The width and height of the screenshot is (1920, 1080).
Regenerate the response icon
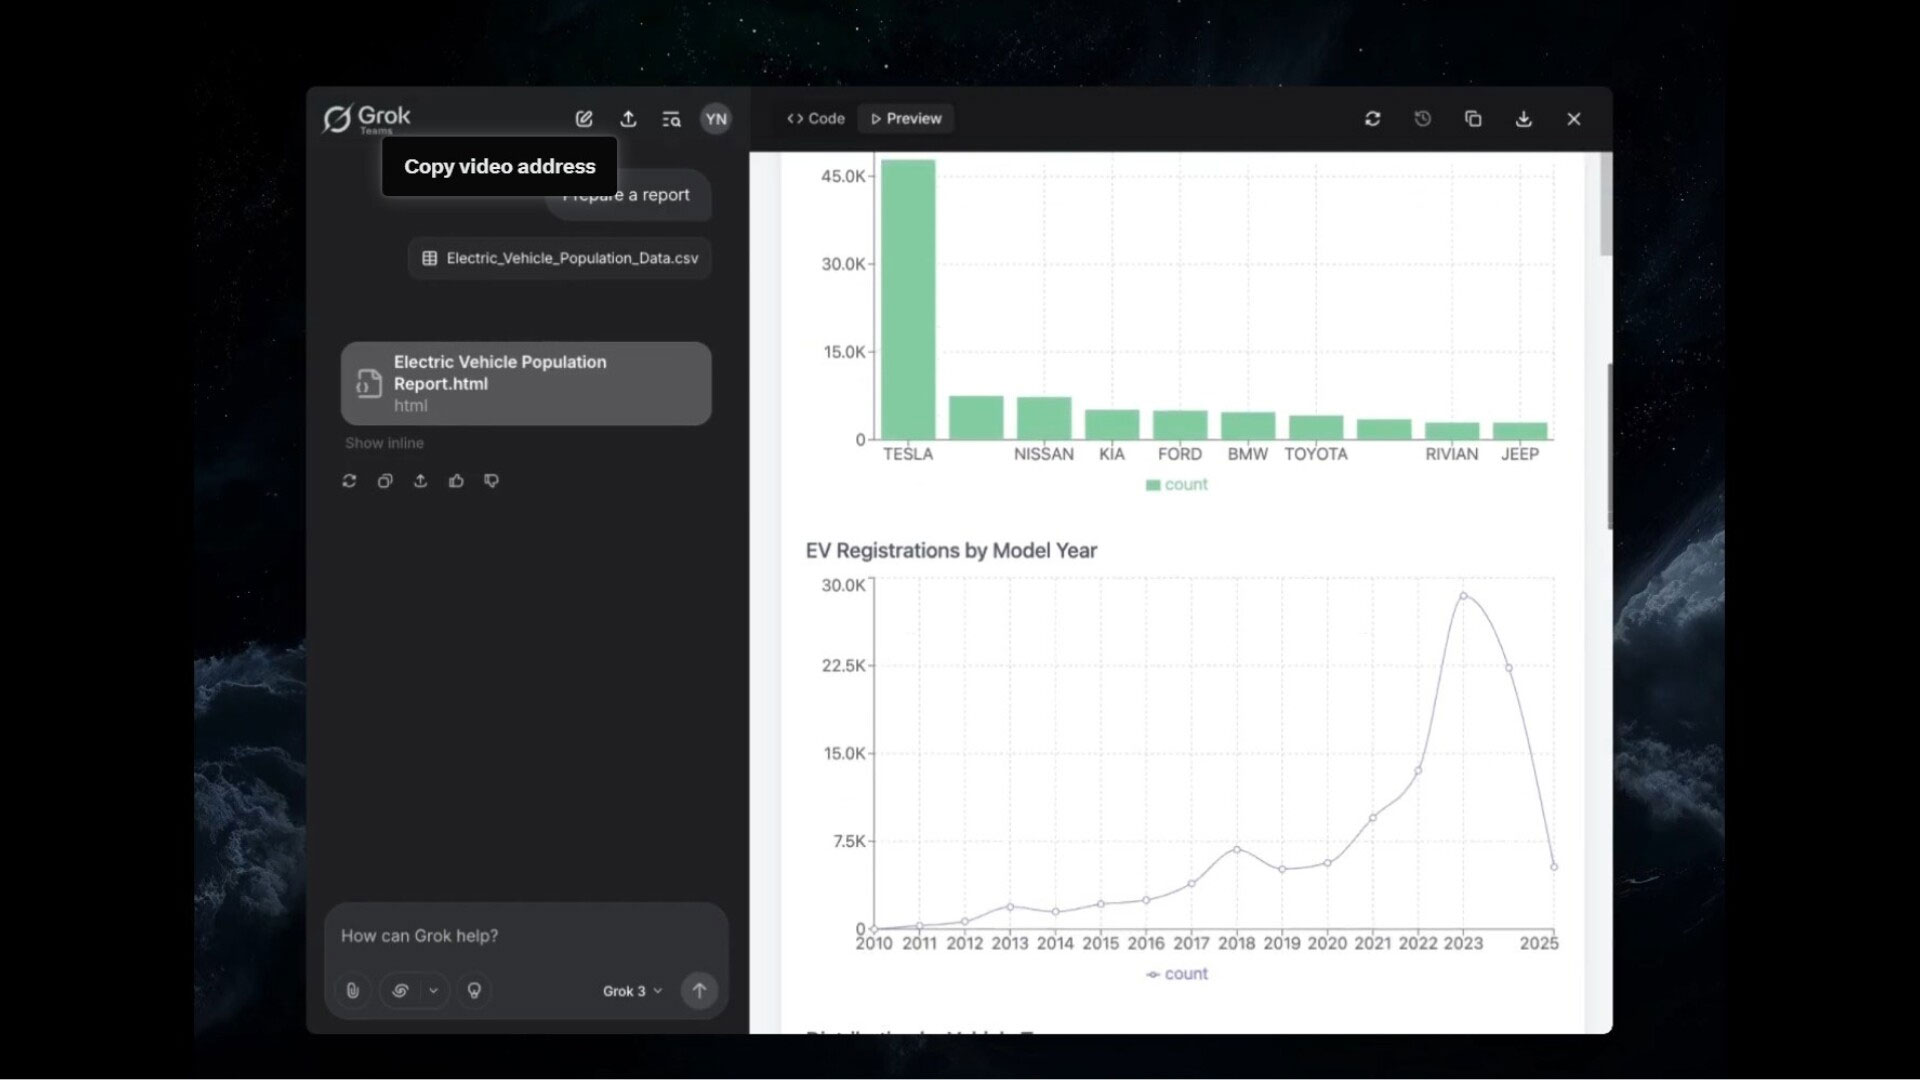click(349, 481)
